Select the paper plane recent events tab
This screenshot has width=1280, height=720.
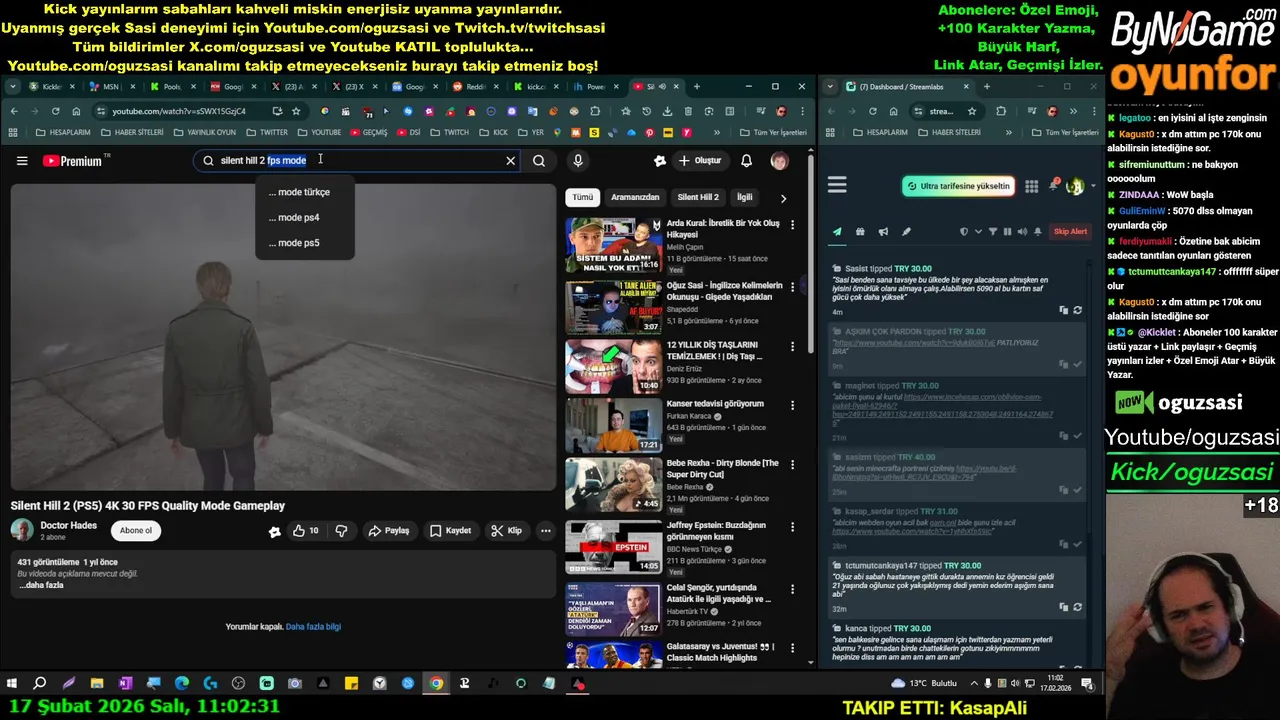point(837,232)
